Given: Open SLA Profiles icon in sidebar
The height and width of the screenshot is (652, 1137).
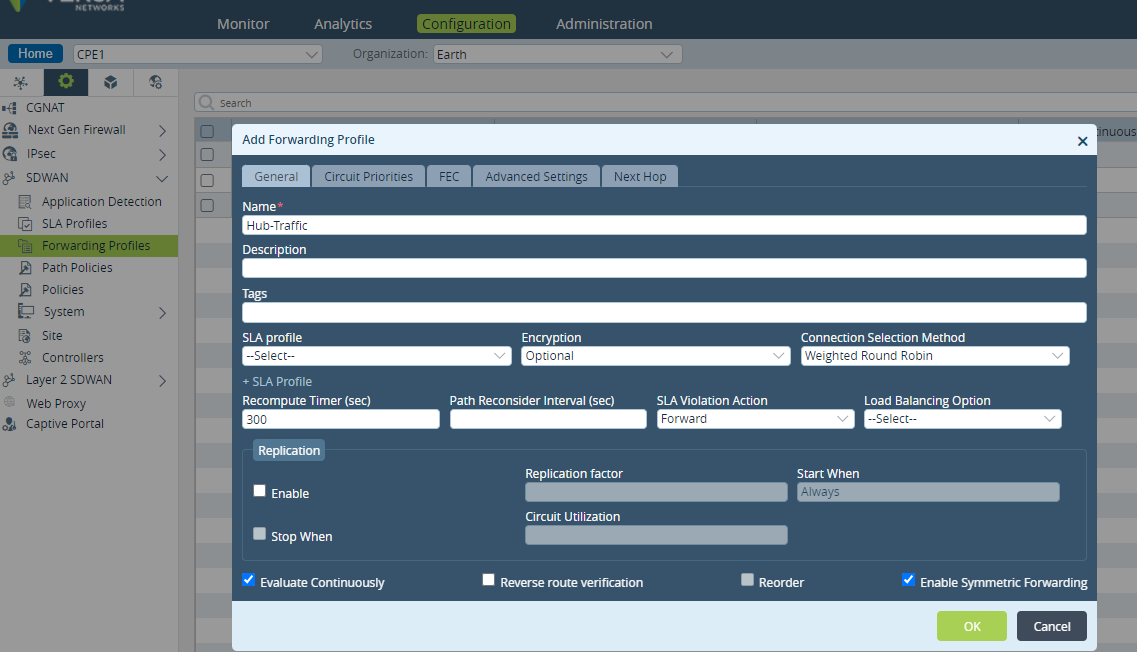Looking at the screenshot, I should [25, 223].
